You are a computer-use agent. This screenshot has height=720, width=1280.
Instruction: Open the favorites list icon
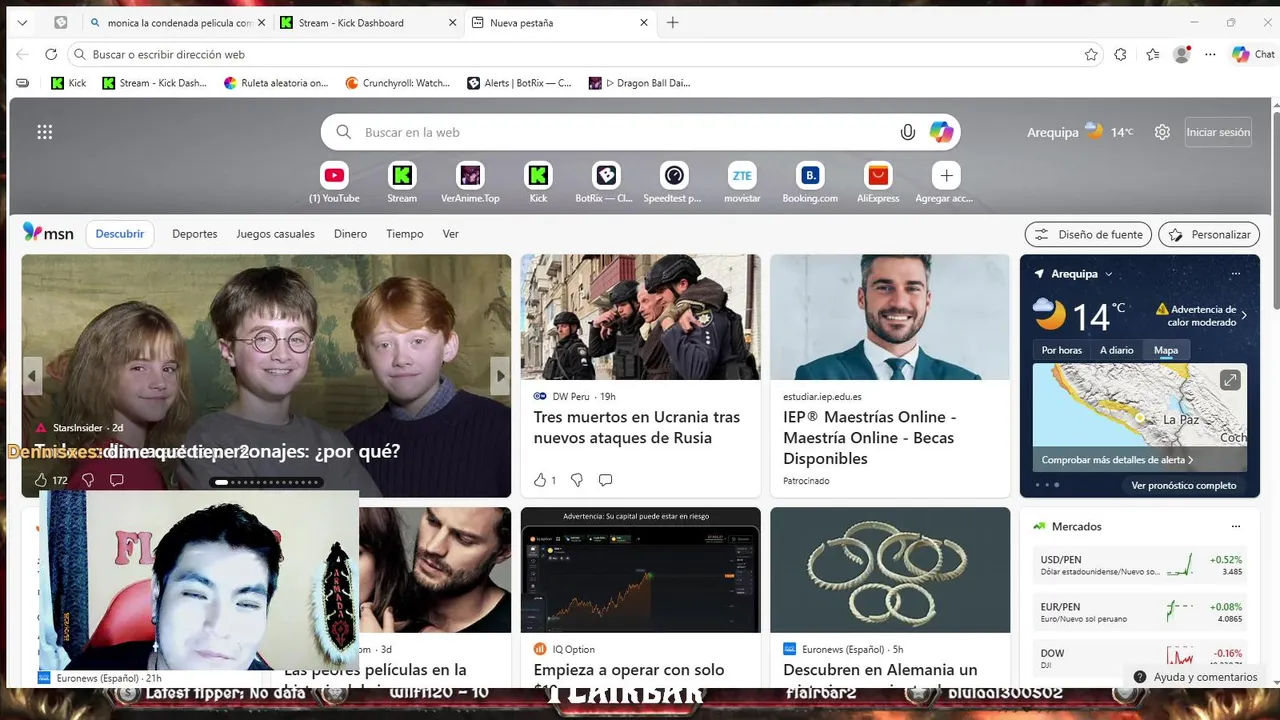pos(1153,54)
